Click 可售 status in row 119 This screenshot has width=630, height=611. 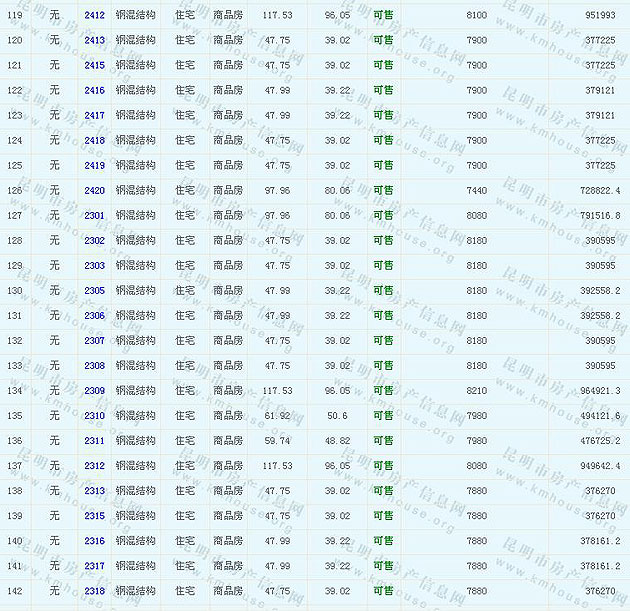pos(383,16)
